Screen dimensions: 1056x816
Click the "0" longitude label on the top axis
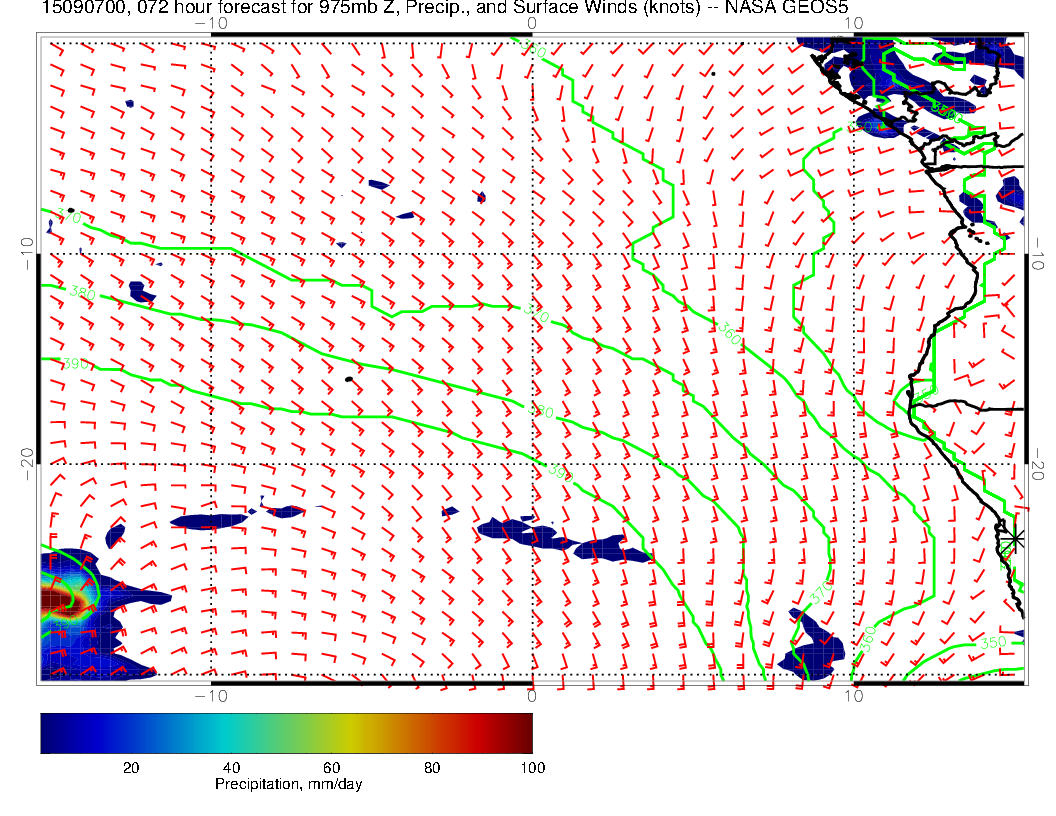532,24
